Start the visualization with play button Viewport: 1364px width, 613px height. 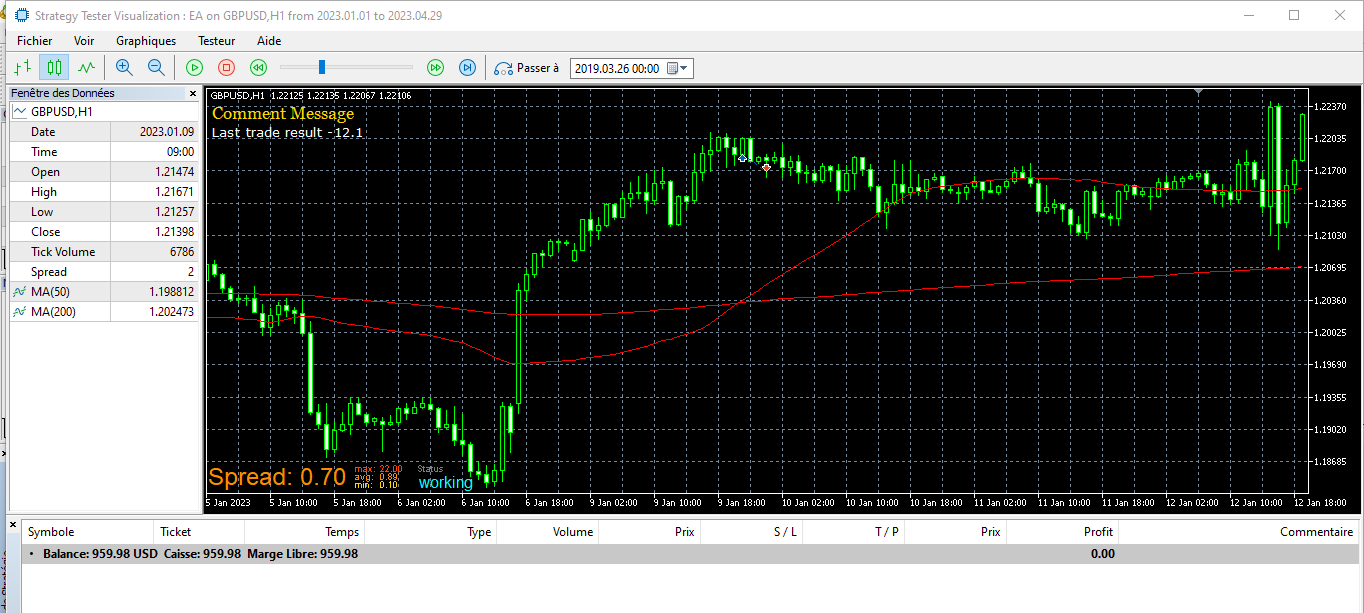click(194, 68)
